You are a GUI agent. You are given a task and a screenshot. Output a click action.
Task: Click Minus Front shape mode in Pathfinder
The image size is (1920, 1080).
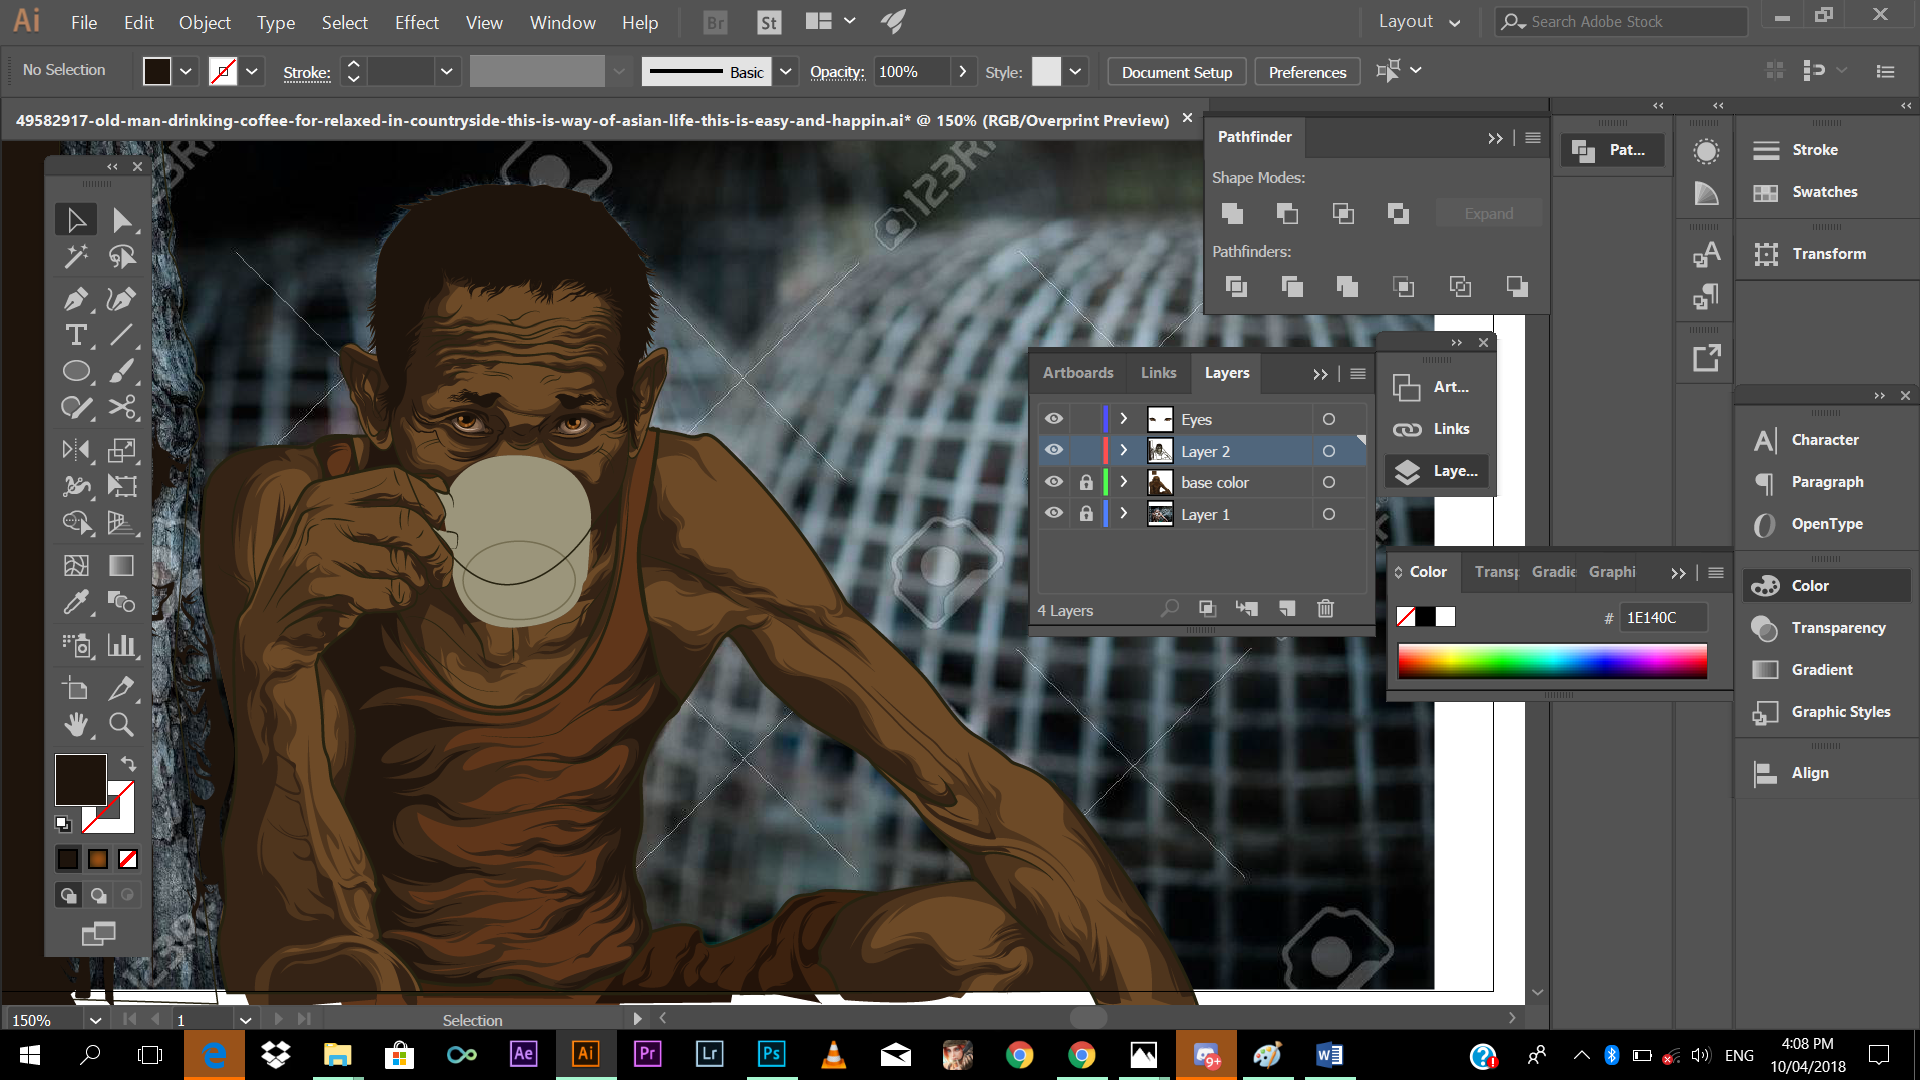(x=1287, y=213)
